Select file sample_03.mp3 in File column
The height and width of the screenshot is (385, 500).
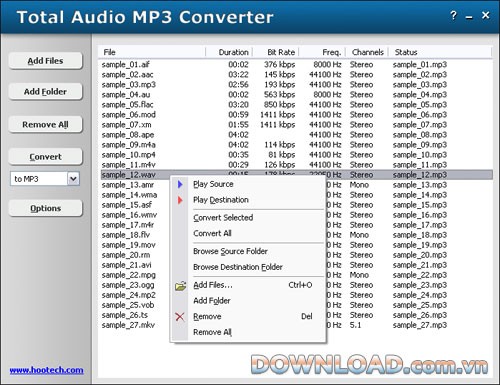coord(129,85)
